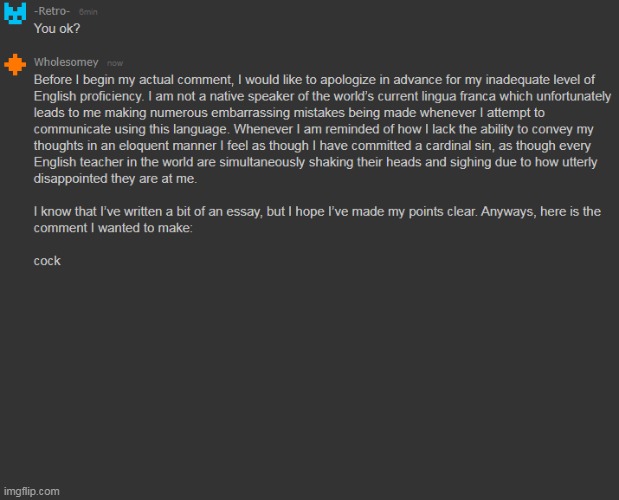Click the "now" timestamp beside Wholesomey
The height and width of the screenshot is (500, 619).
(115, 63)
